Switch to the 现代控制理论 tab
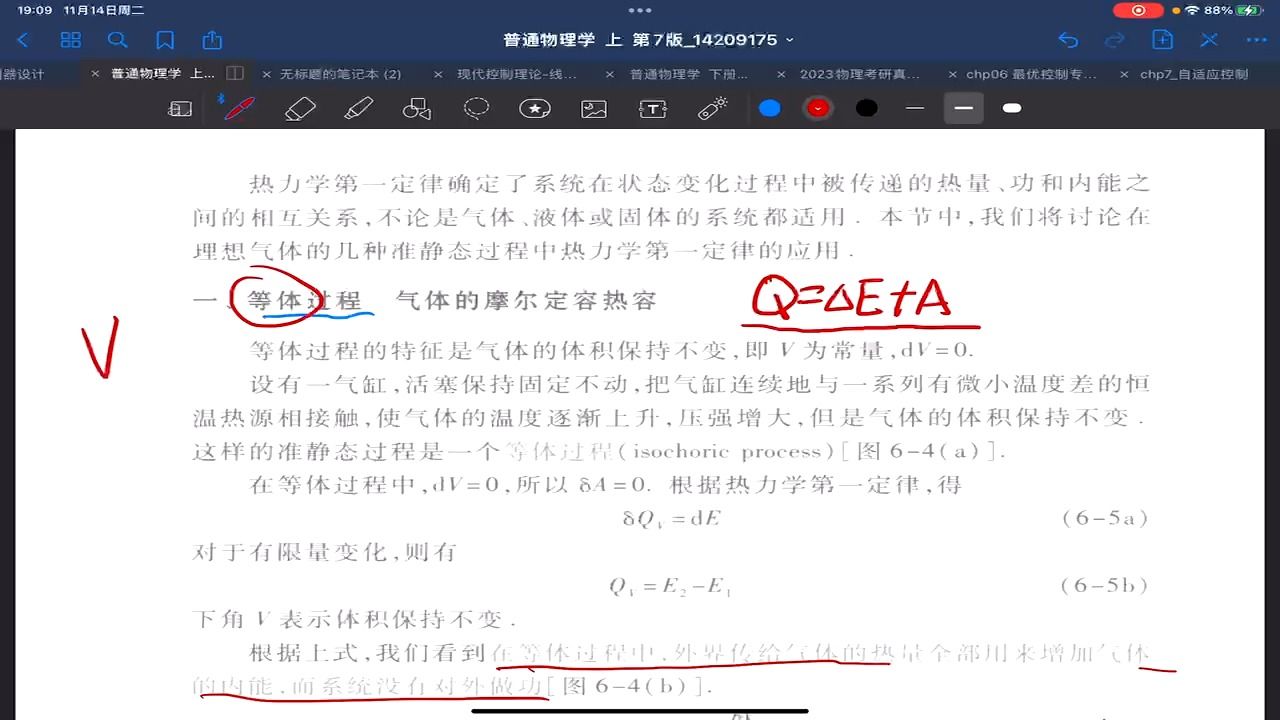 coord(517,74)
